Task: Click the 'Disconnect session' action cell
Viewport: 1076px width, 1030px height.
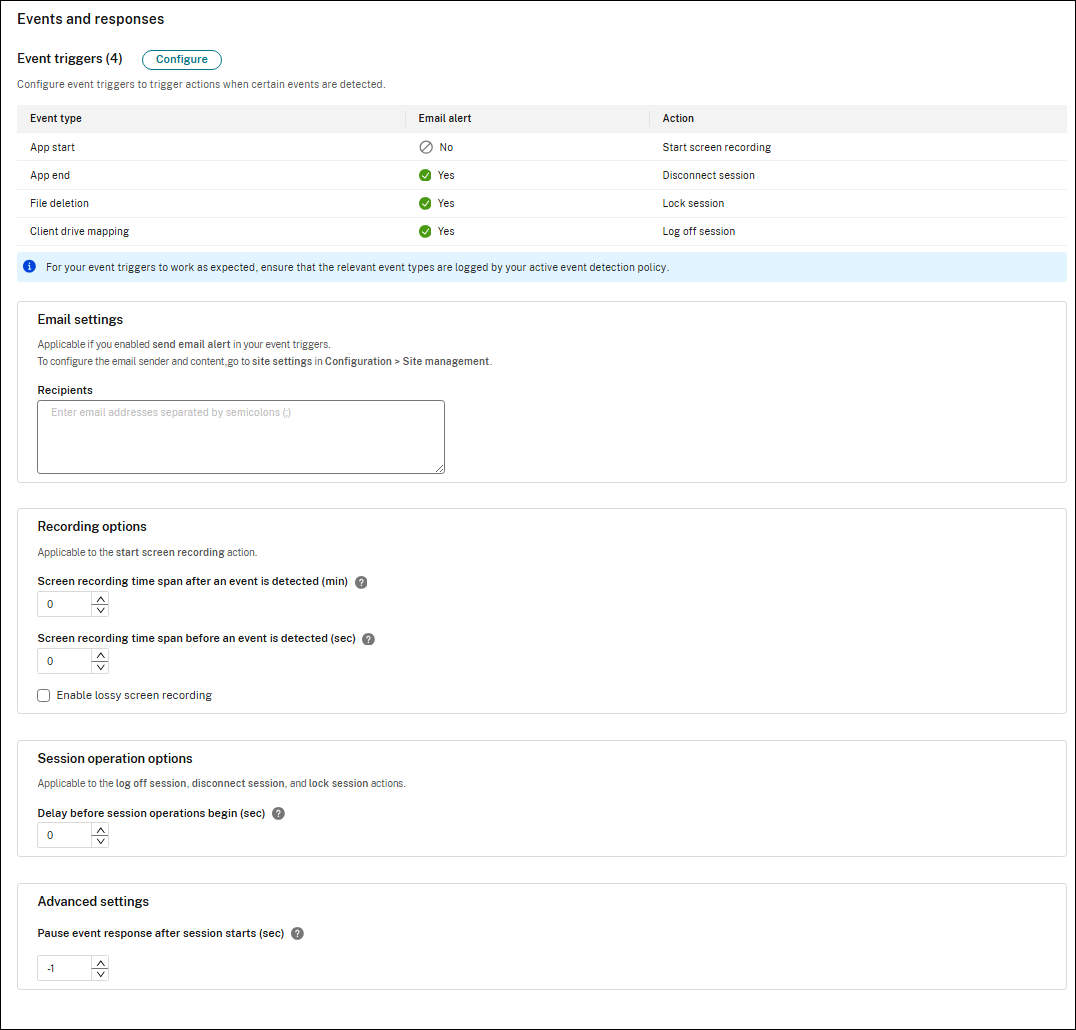Action: pyautogui.click(x=708, y=176)
